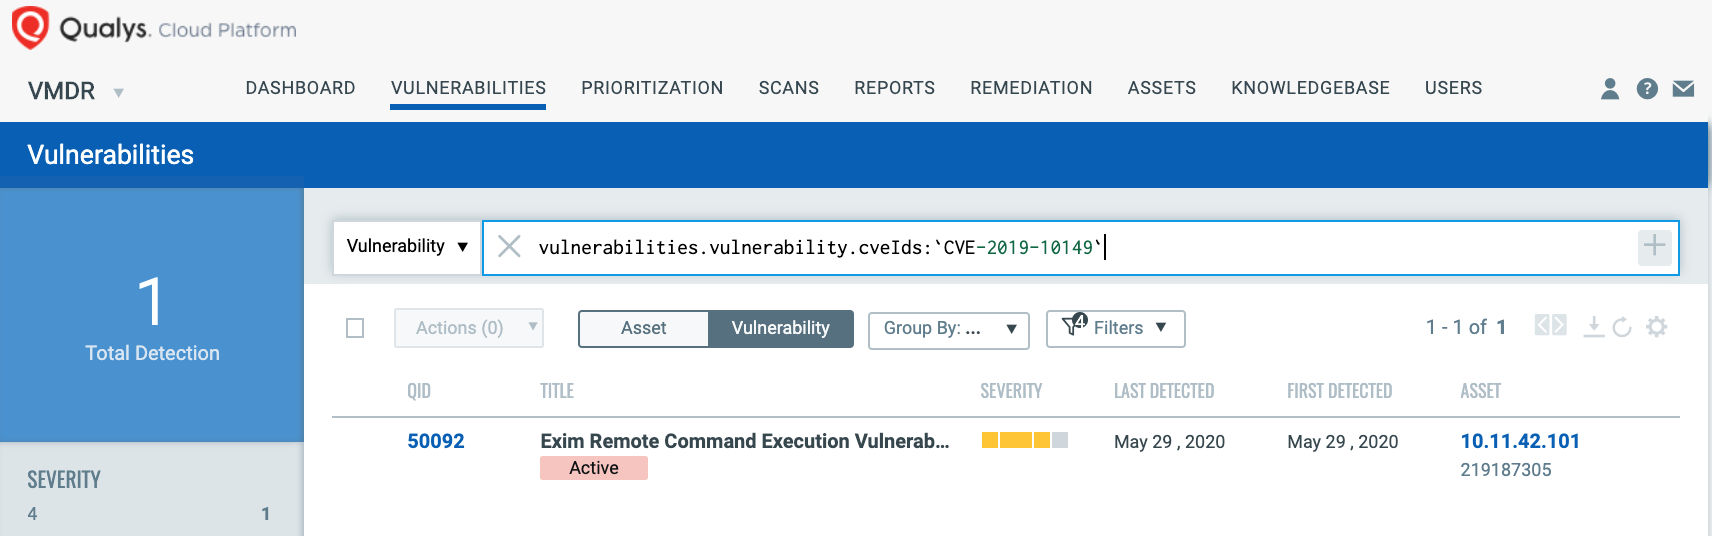Go to next page arrow
This screenshot has height=536, width=1712.
(x=1559, y=325)
